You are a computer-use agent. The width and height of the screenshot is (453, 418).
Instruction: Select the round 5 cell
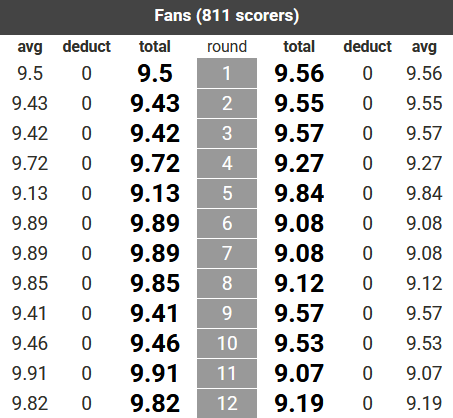click(x=227, y=193)
